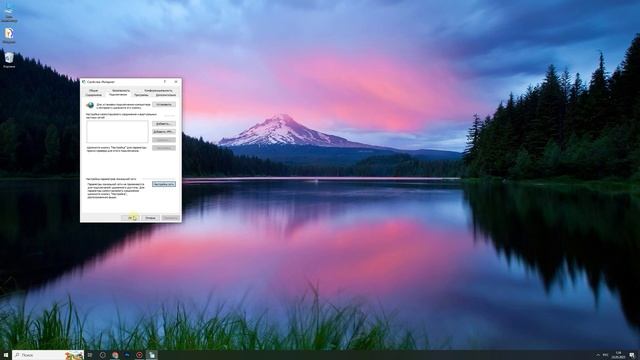Open the taskbar clock and date

[x=618, y=355]
